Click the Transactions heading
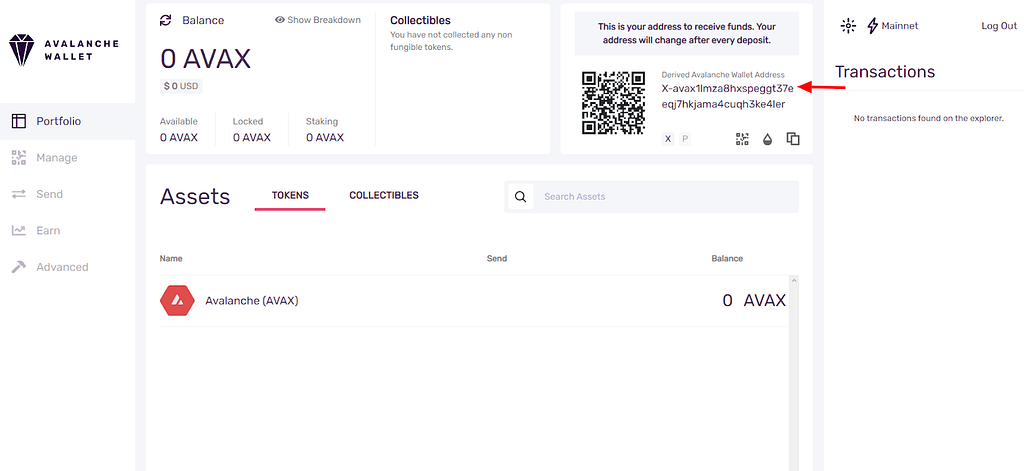Viewport: 1024px width, 471px height. click(x=885, y=71)
